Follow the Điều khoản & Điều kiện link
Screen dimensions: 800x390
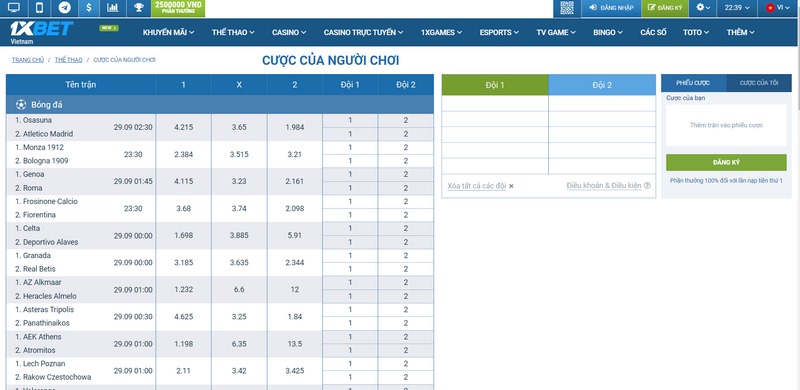[604, 186]
